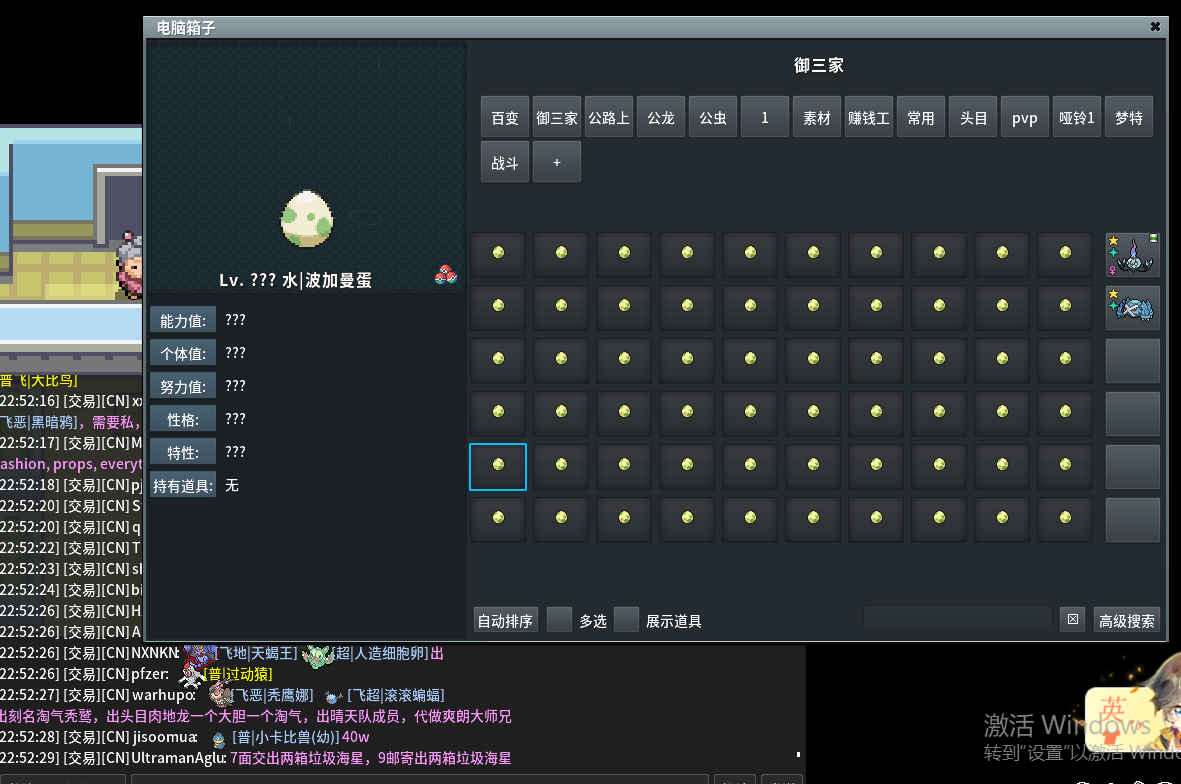Click the 个体值 label
Image resolution: width=1181 pixels, height=784 pixels.
[183, 353]
